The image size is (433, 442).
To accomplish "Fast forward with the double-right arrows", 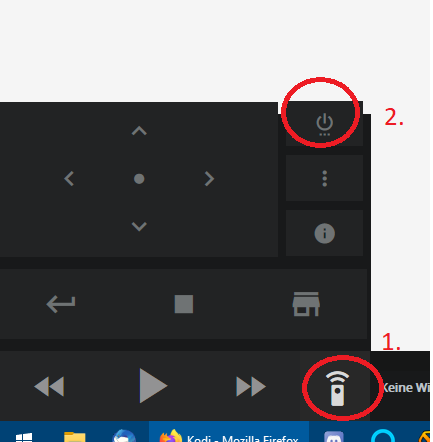I will 251,386.
